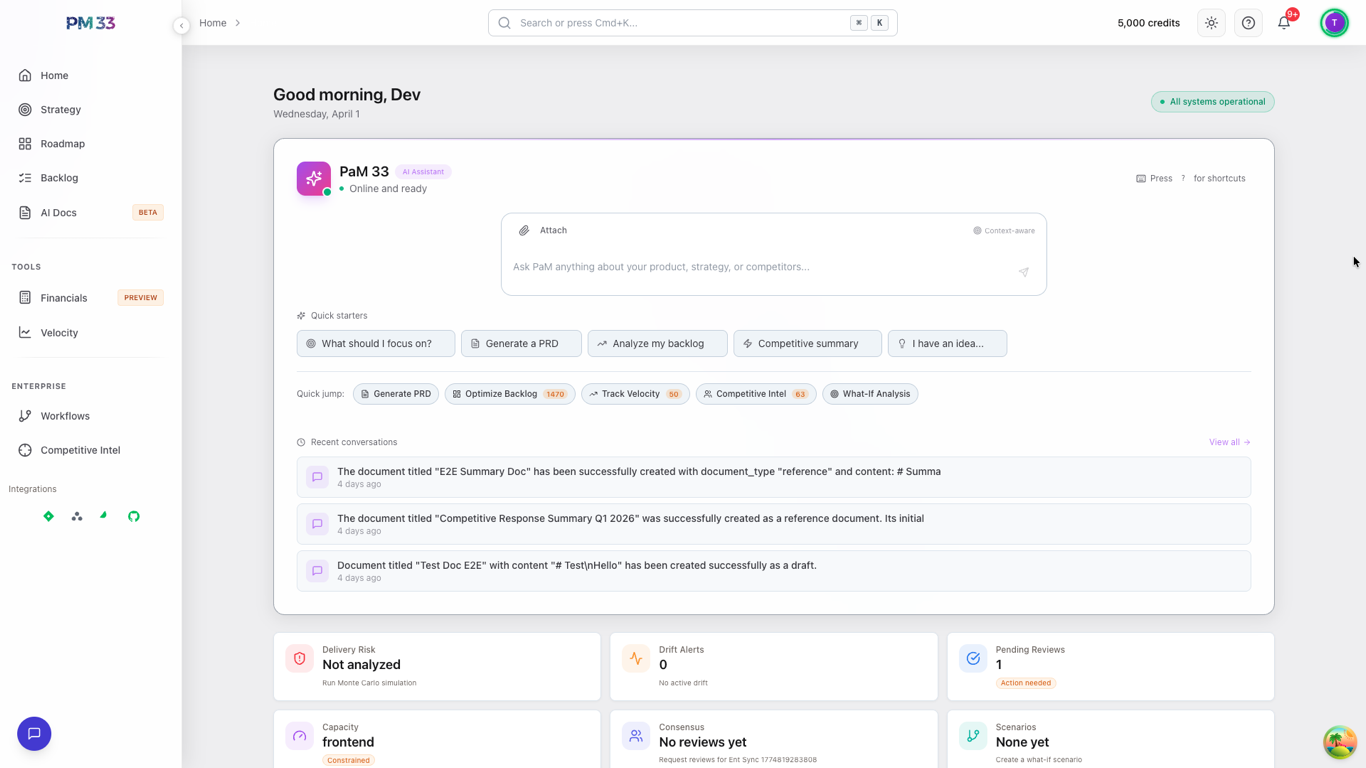Open Roadmap in the sidebar
Screen dimensions: 1366x768
point(62,144)
